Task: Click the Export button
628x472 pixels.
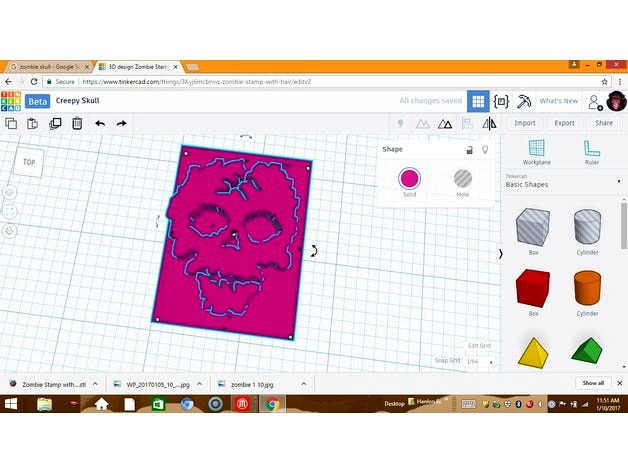Action: pos(564,123)
